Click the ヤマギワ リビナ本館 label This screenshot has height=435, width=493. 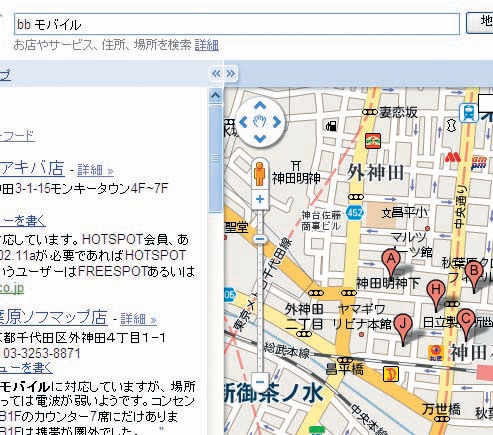coord(362,316)
